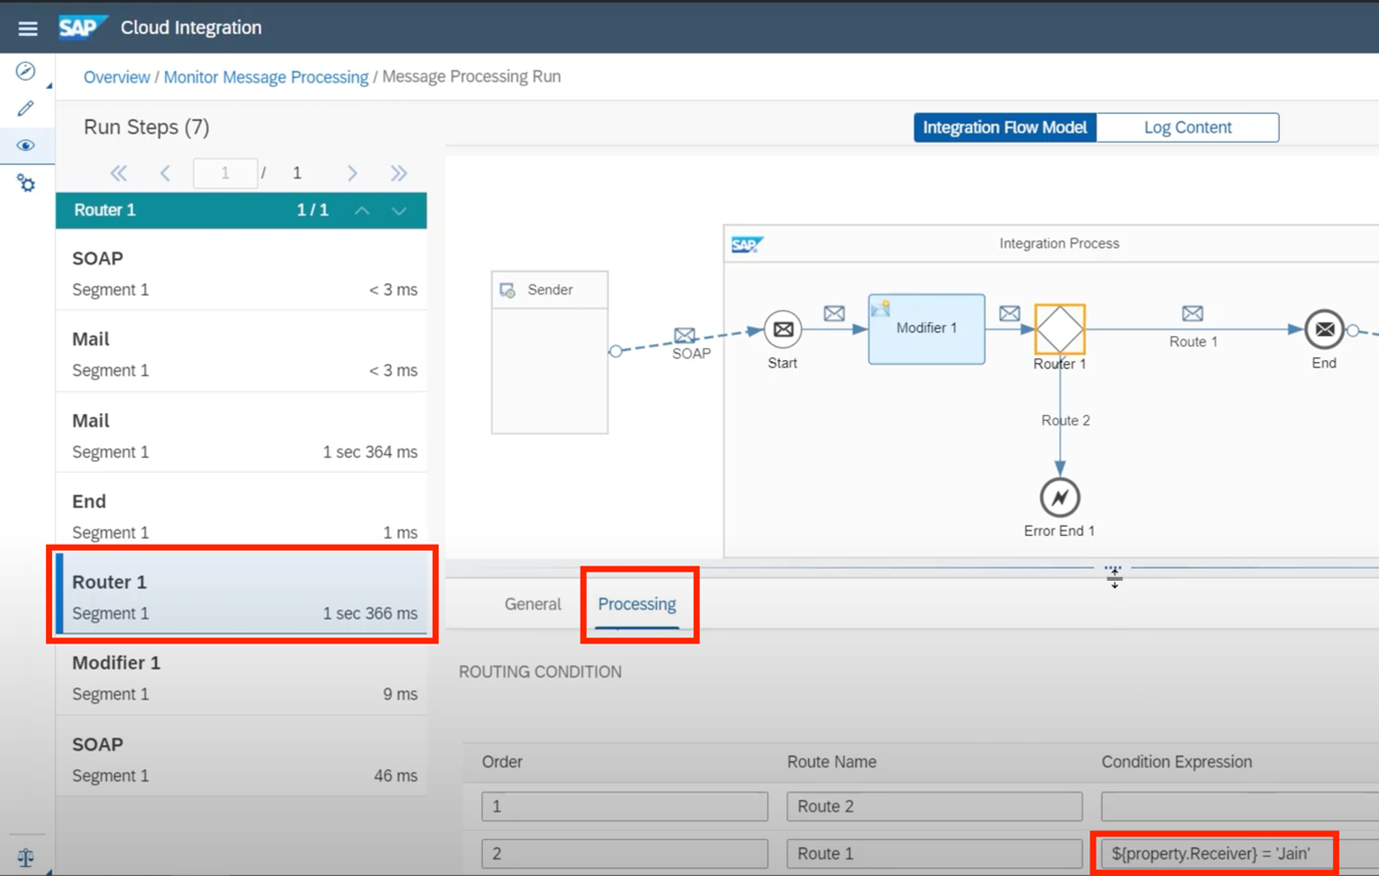Click the SAP logo in header

(x=82, y=27)
